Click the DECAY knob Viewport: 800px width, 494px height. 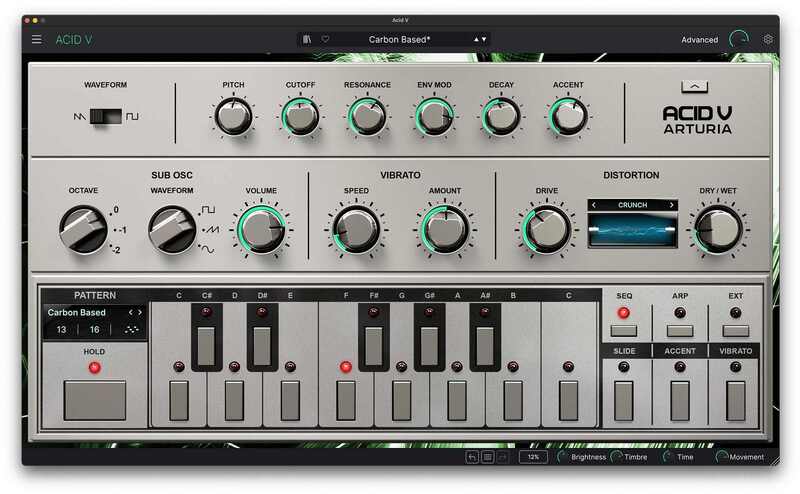pos(501,116)
